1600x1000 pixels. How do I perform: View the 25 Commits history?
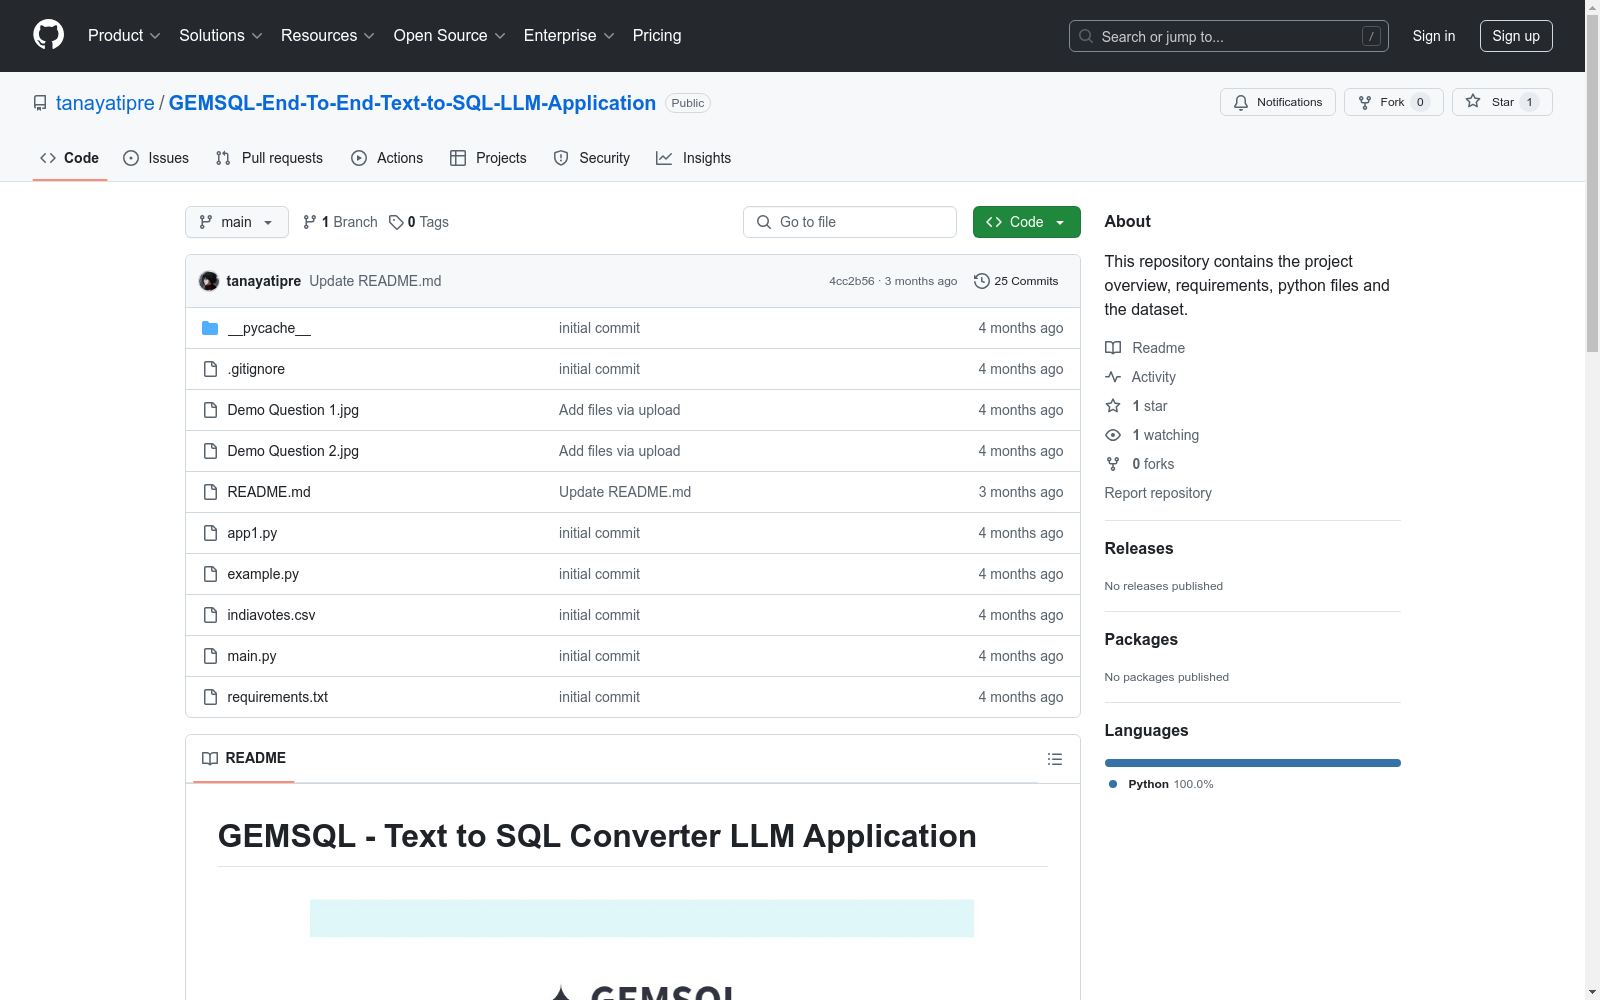click(x=1016, y=281)
